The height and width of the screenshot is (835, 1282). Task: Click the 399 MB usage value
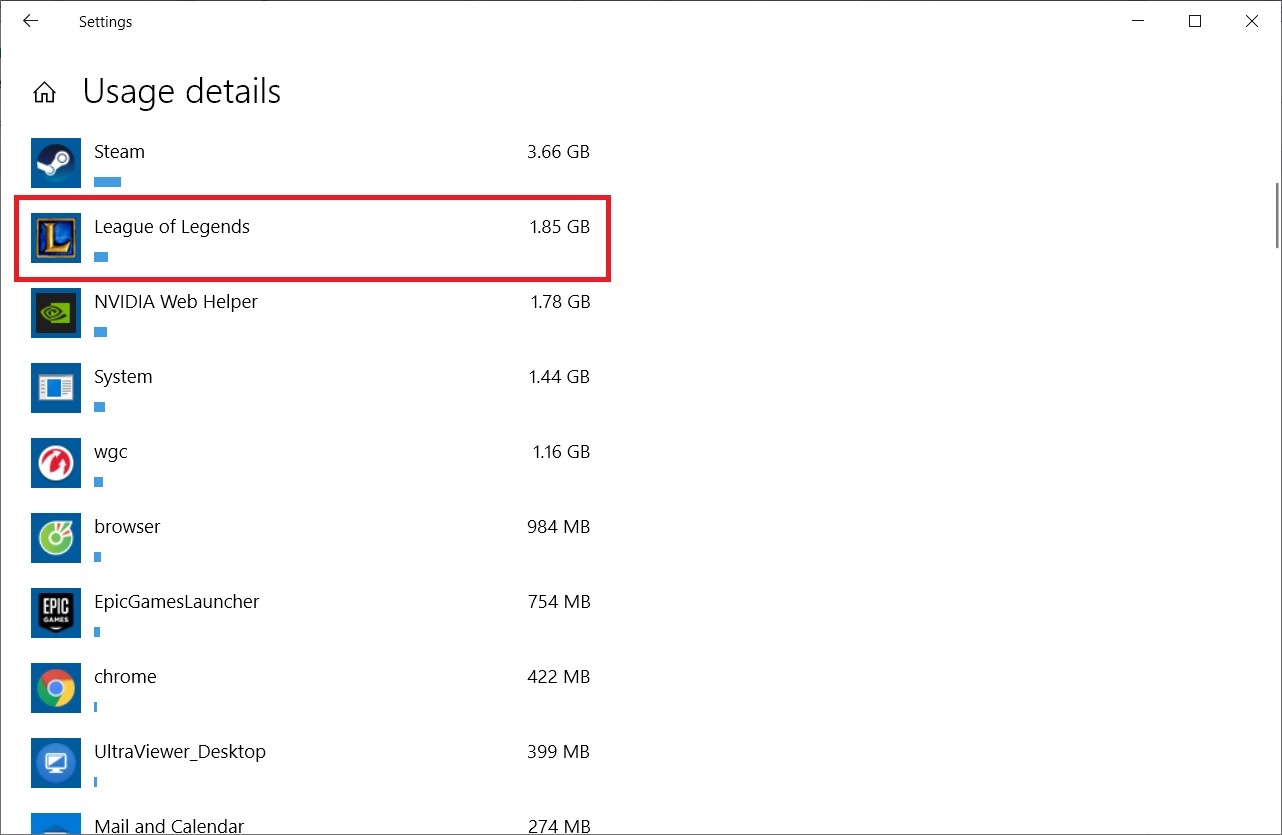pyautogui.click(x=559, y=752)
